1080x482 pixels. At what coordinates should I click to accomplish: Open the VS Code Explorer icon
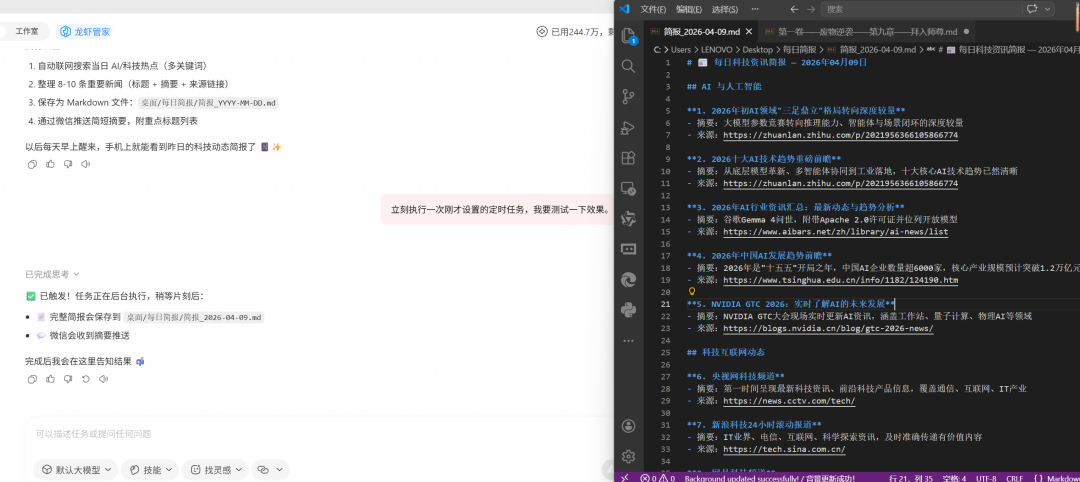point(628,35)
